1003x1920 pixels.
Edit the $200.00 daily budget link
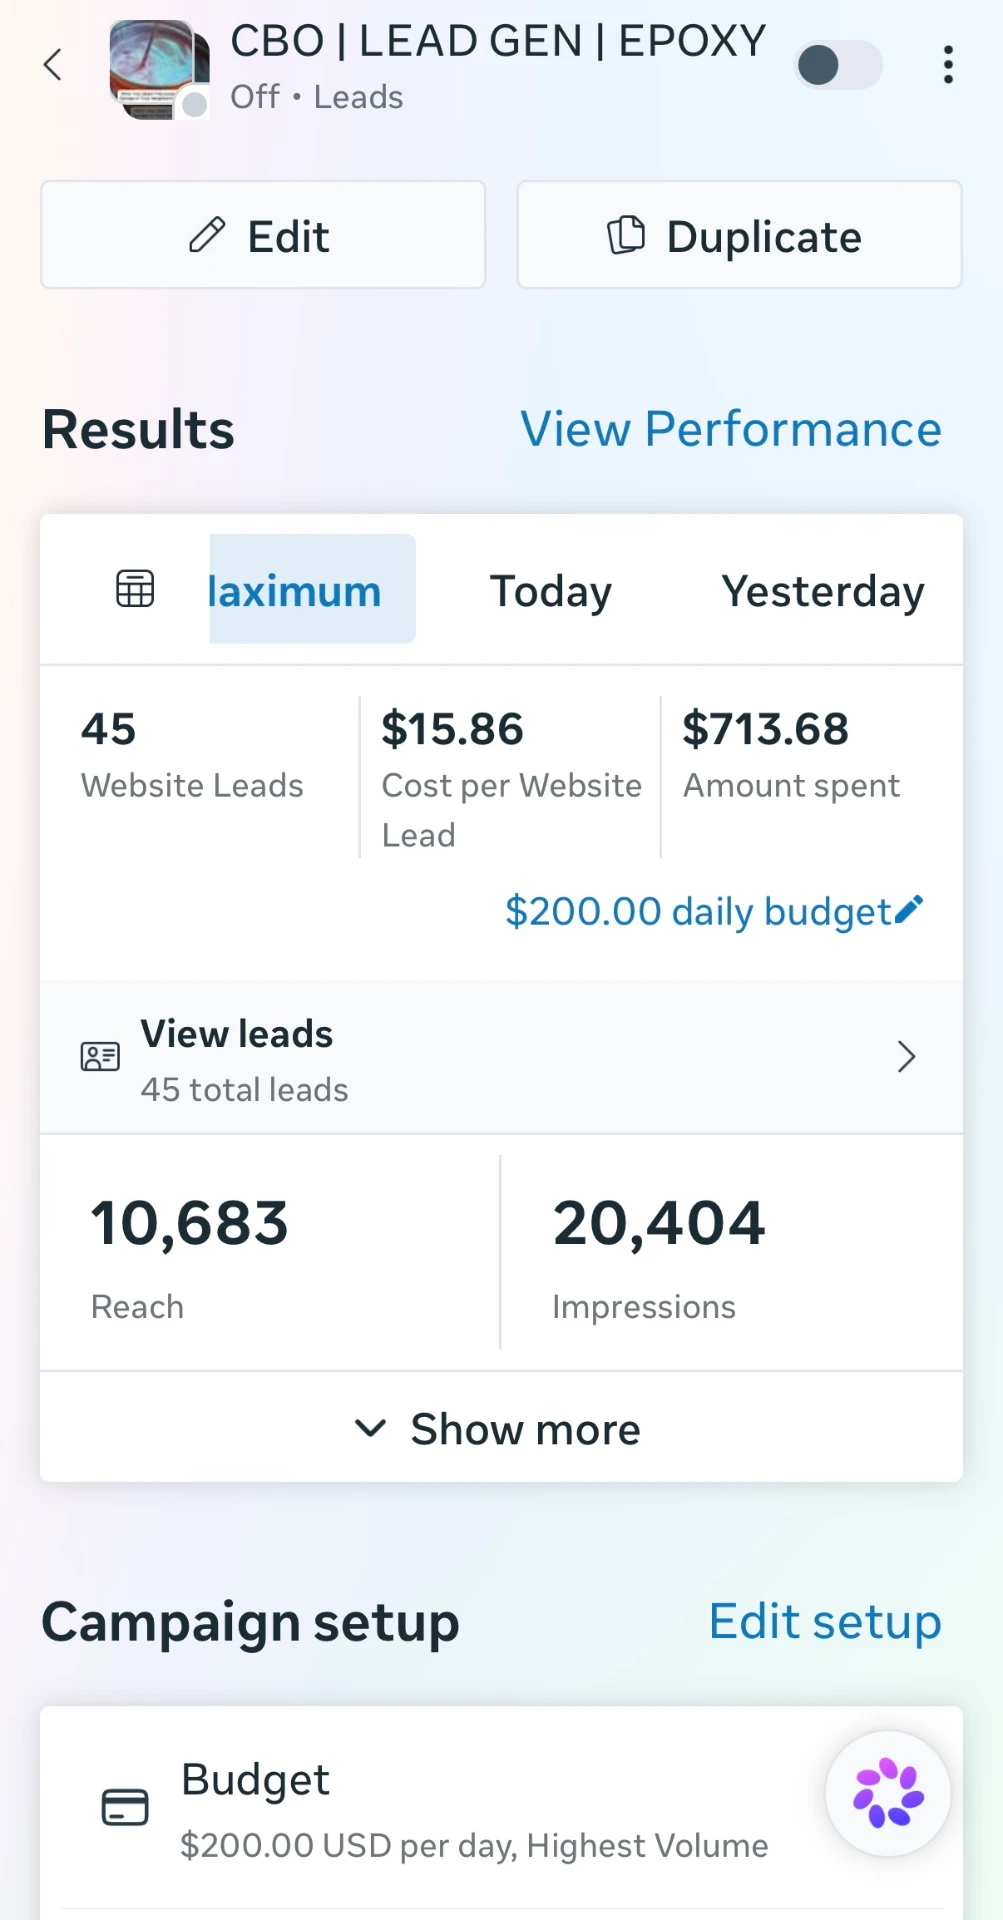click(x=714, y=911)
